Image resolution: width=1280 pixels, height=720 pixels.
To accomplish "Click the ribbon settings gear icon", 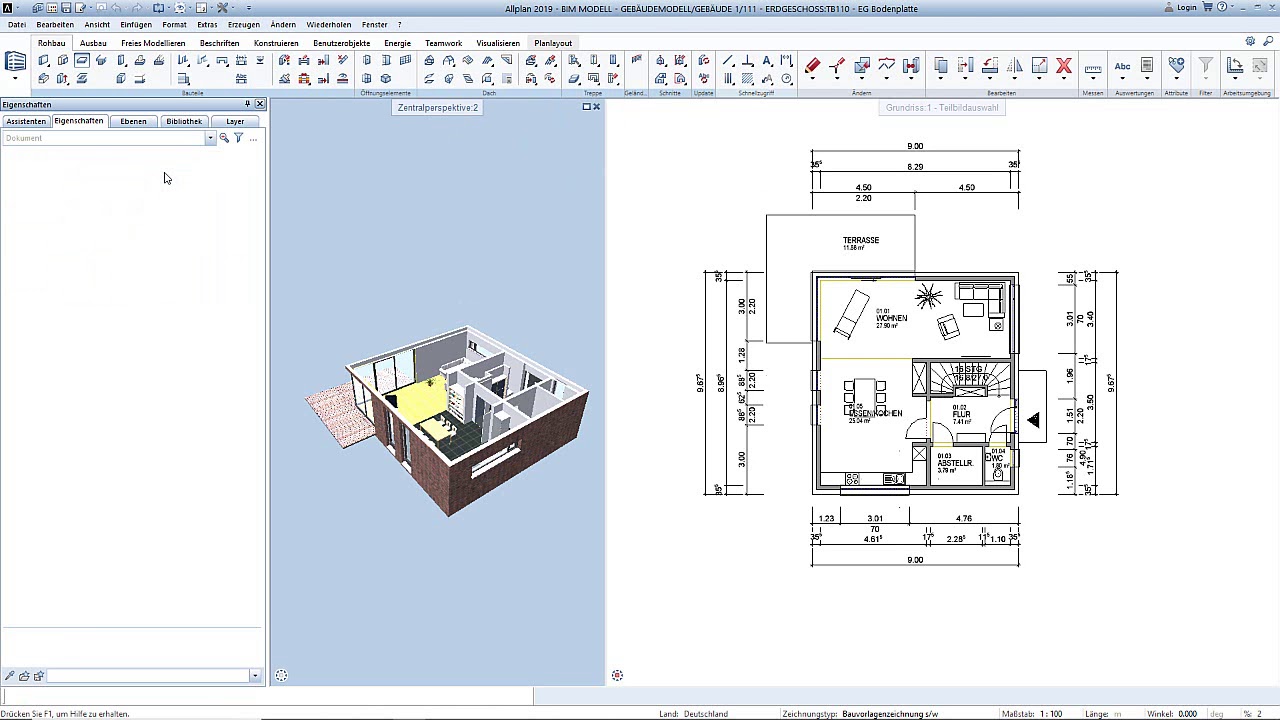I will [x=1250, y=42].
